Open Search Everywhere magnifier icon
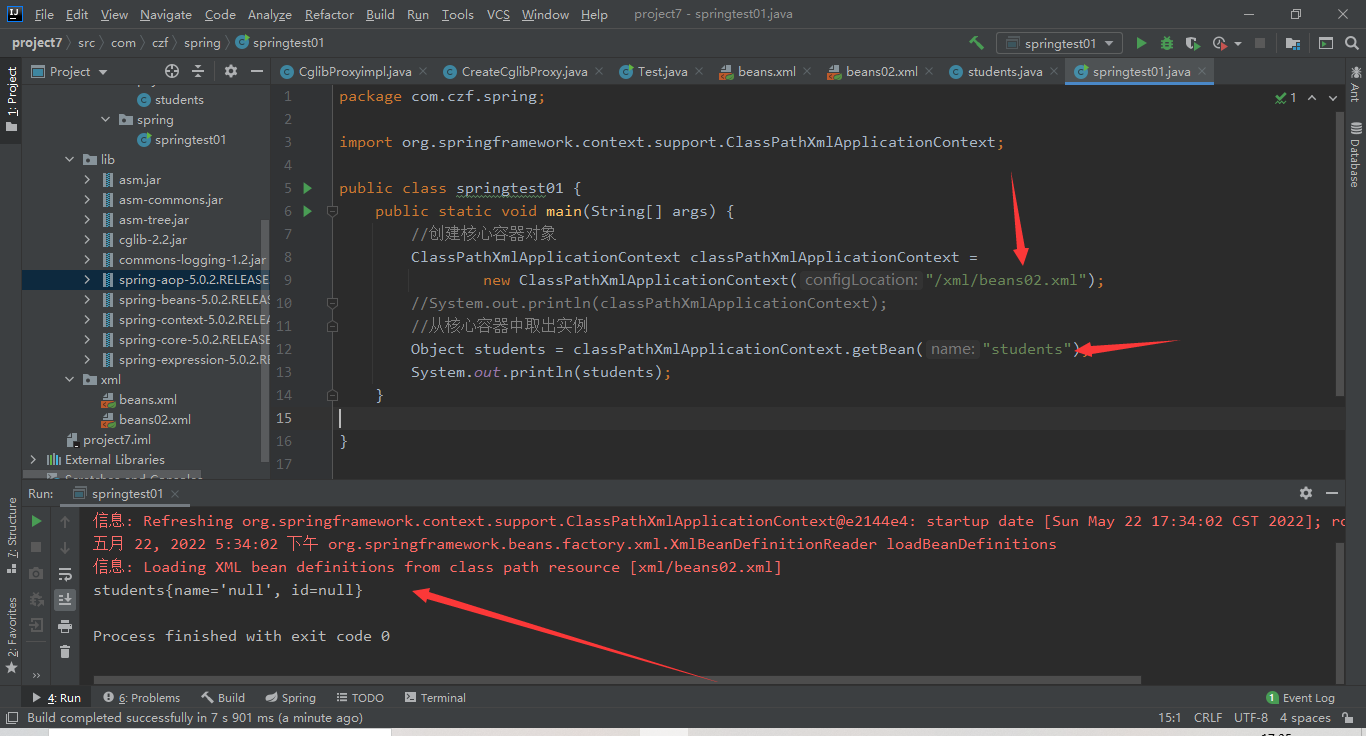This screenshot has height=736, width=1366. coord(1350,43)
